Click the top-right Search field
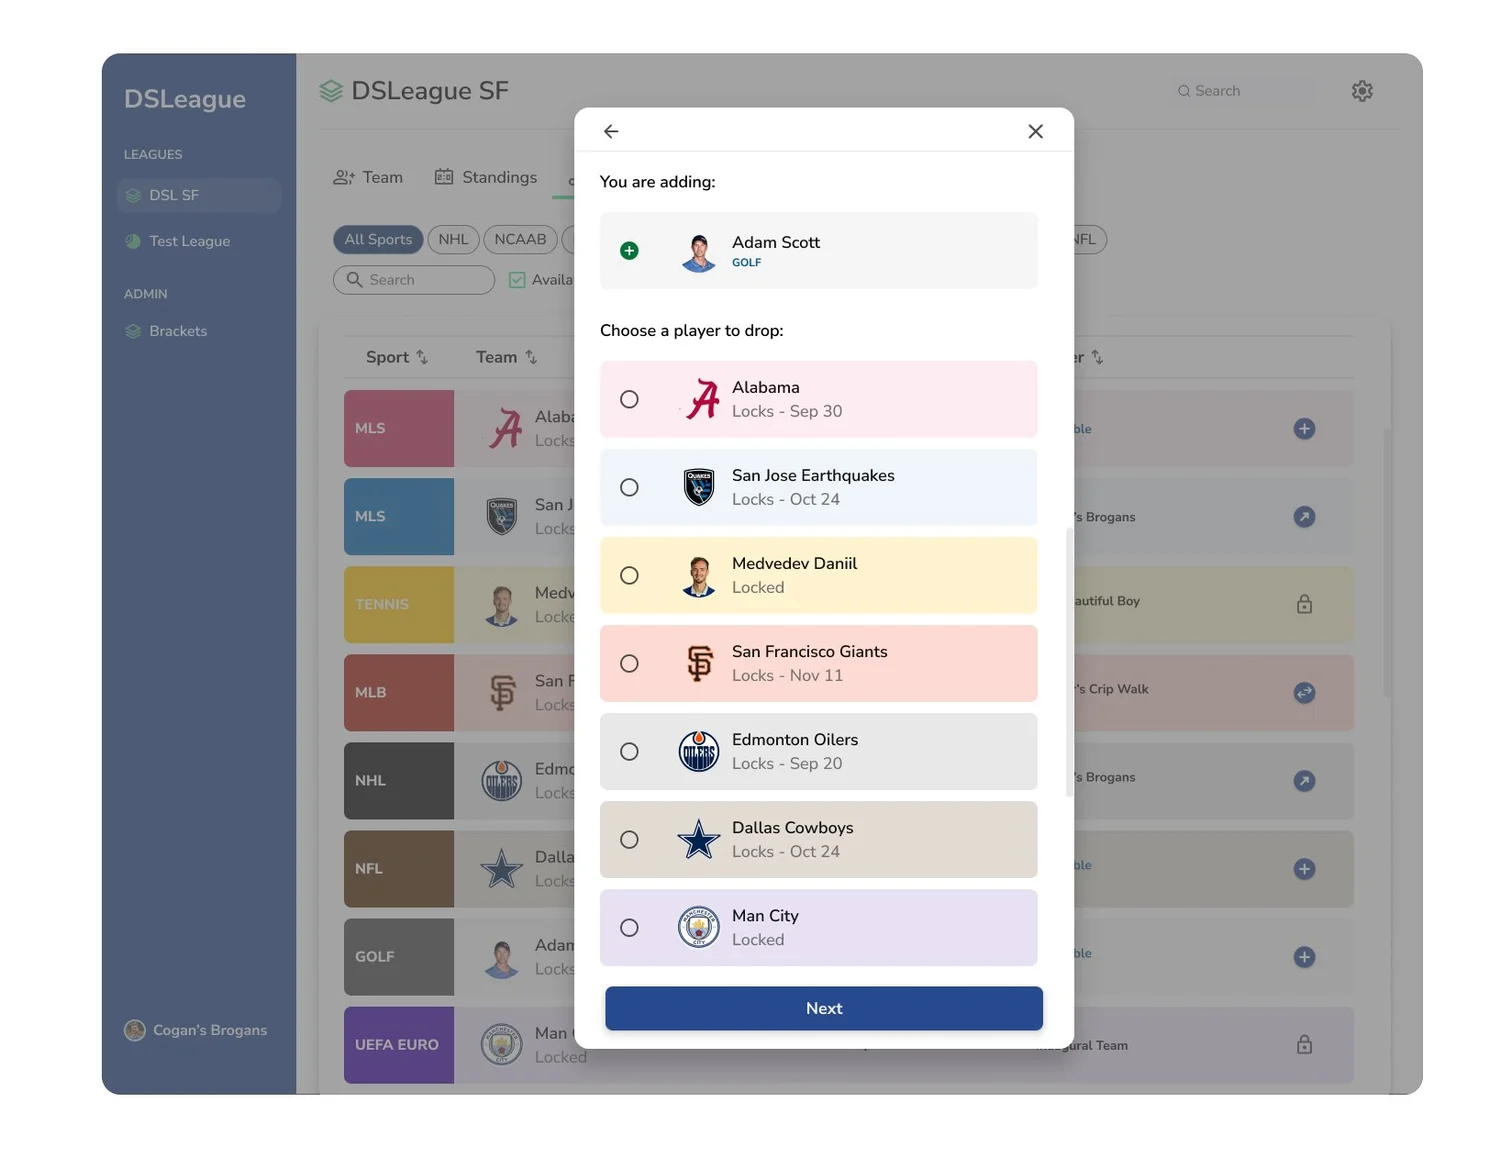Screen dimensions: 1500x1160 click(x=1243, y=91)
